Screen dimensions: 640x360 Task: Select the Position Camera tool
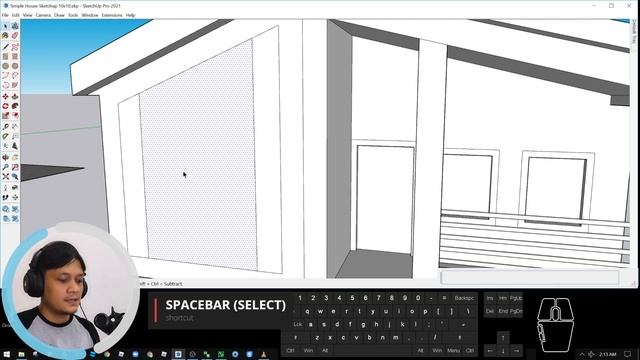click(x=5, y=187)
